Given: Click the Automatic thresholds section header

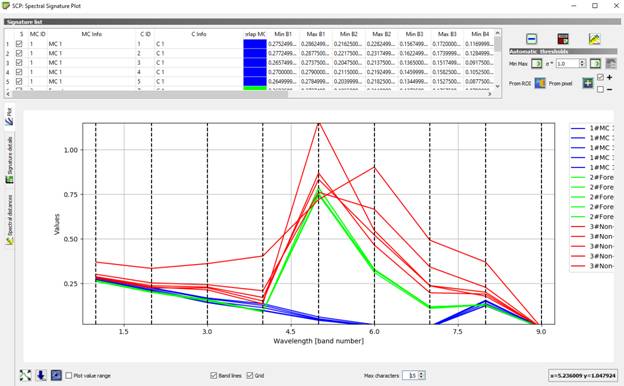Looking at the screenshot, I should pos(563,52).
